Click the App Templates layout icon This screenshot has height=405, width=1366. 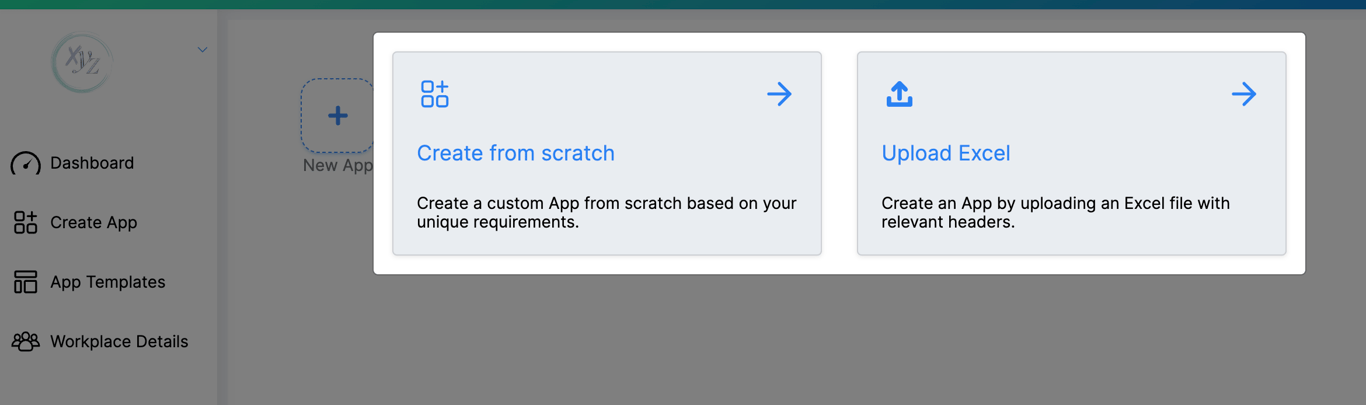tap(25, 282)
